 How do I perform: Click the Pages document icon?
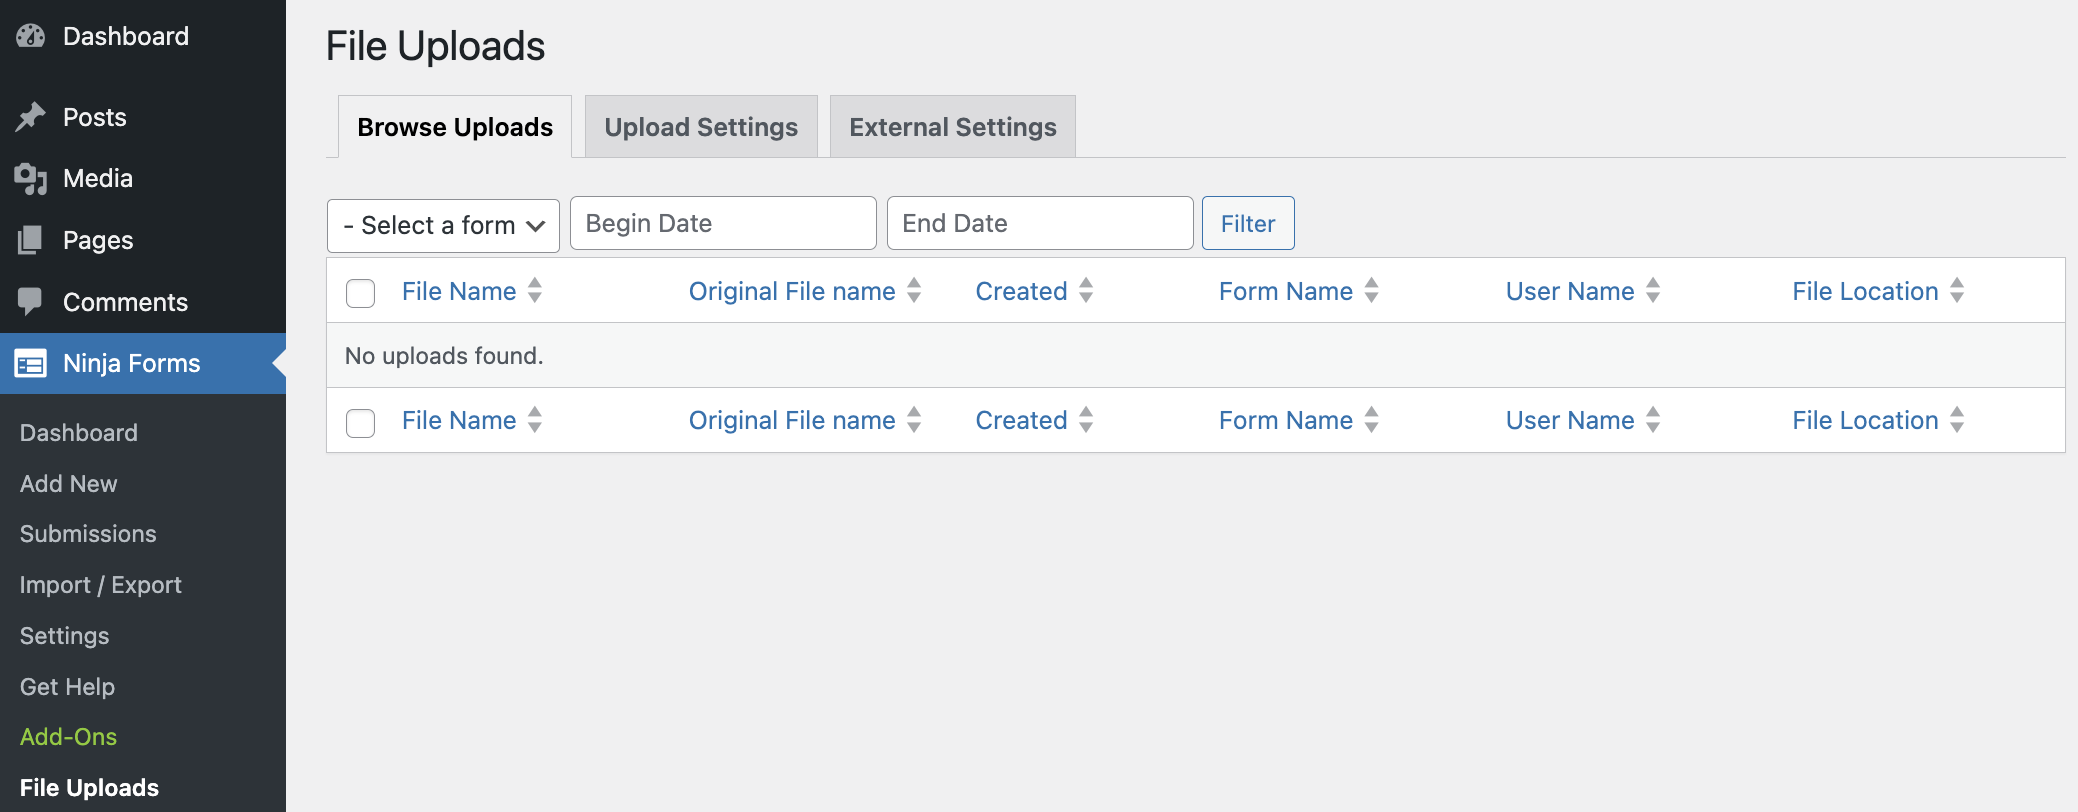point(32,240)
